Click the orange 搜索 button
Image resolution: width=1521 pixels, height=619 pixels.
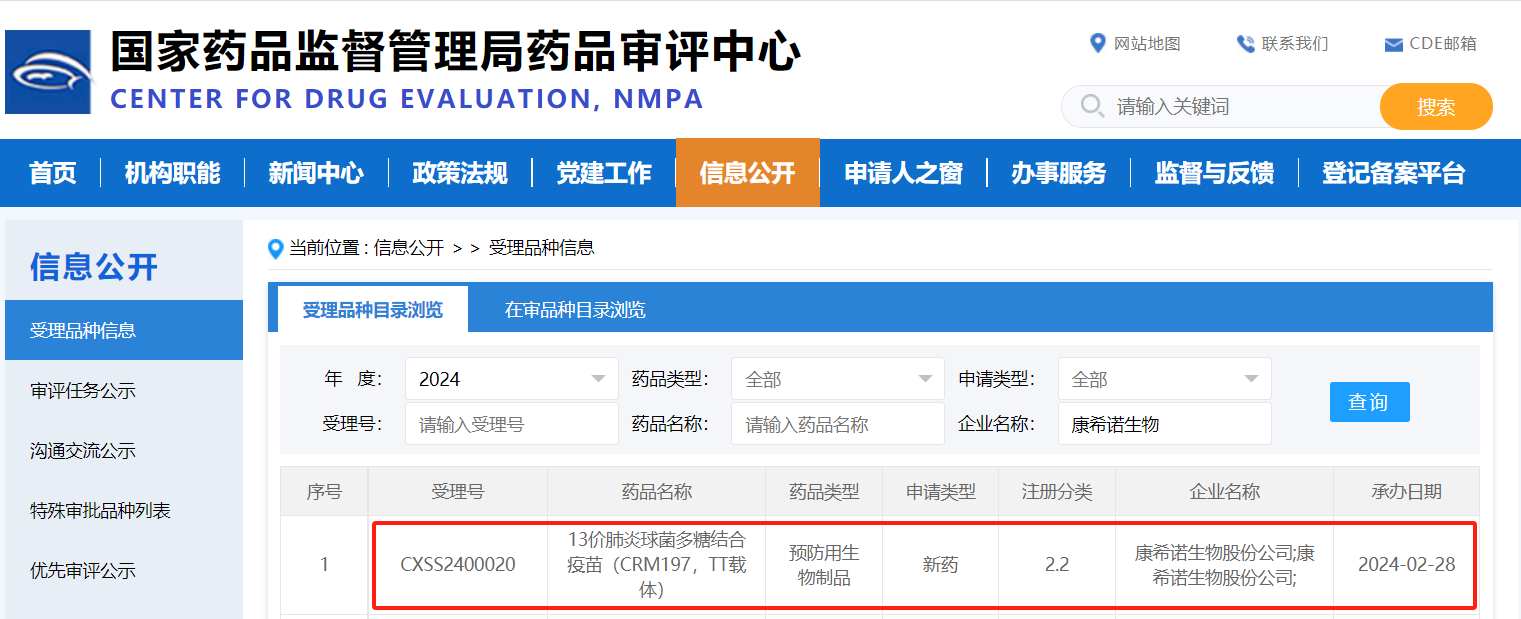[1436, 107]
